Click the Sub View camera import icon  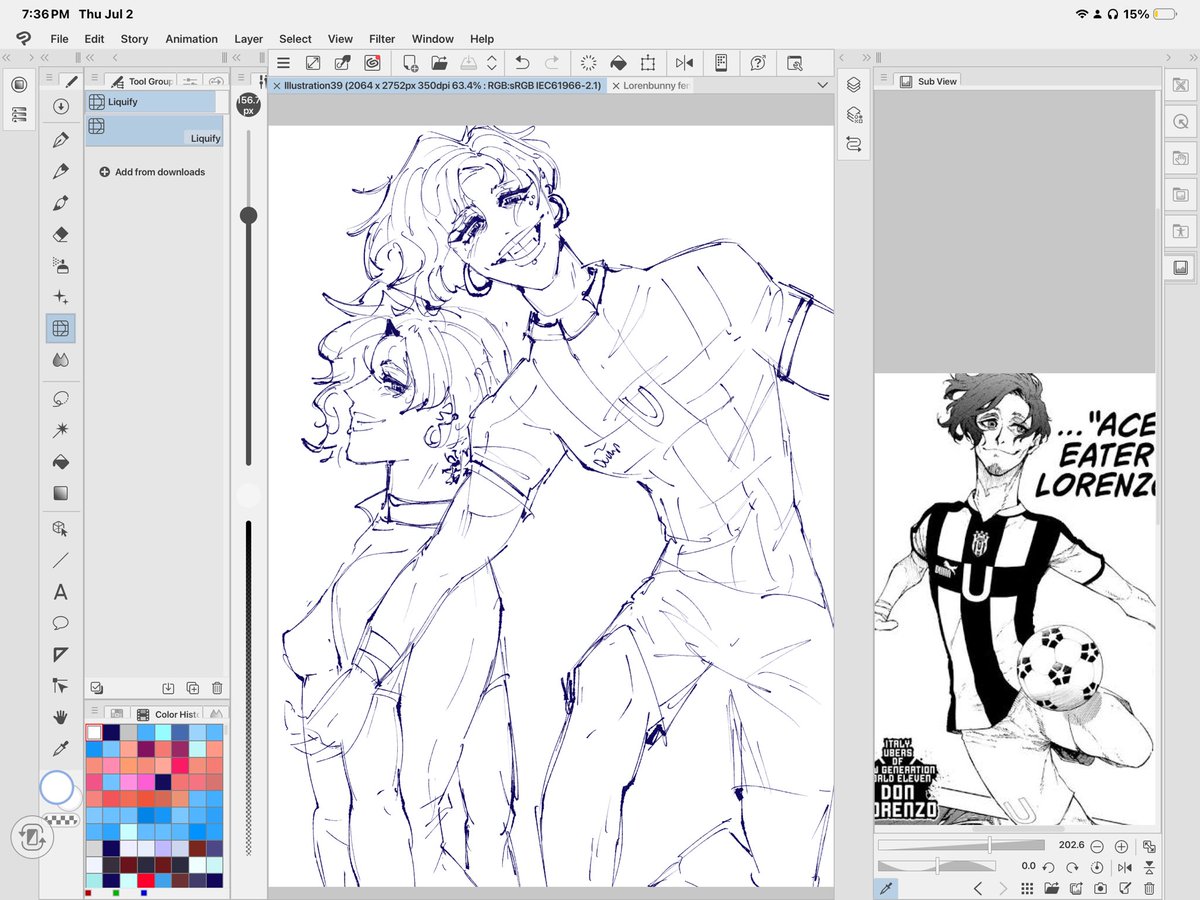(1100, 888)
